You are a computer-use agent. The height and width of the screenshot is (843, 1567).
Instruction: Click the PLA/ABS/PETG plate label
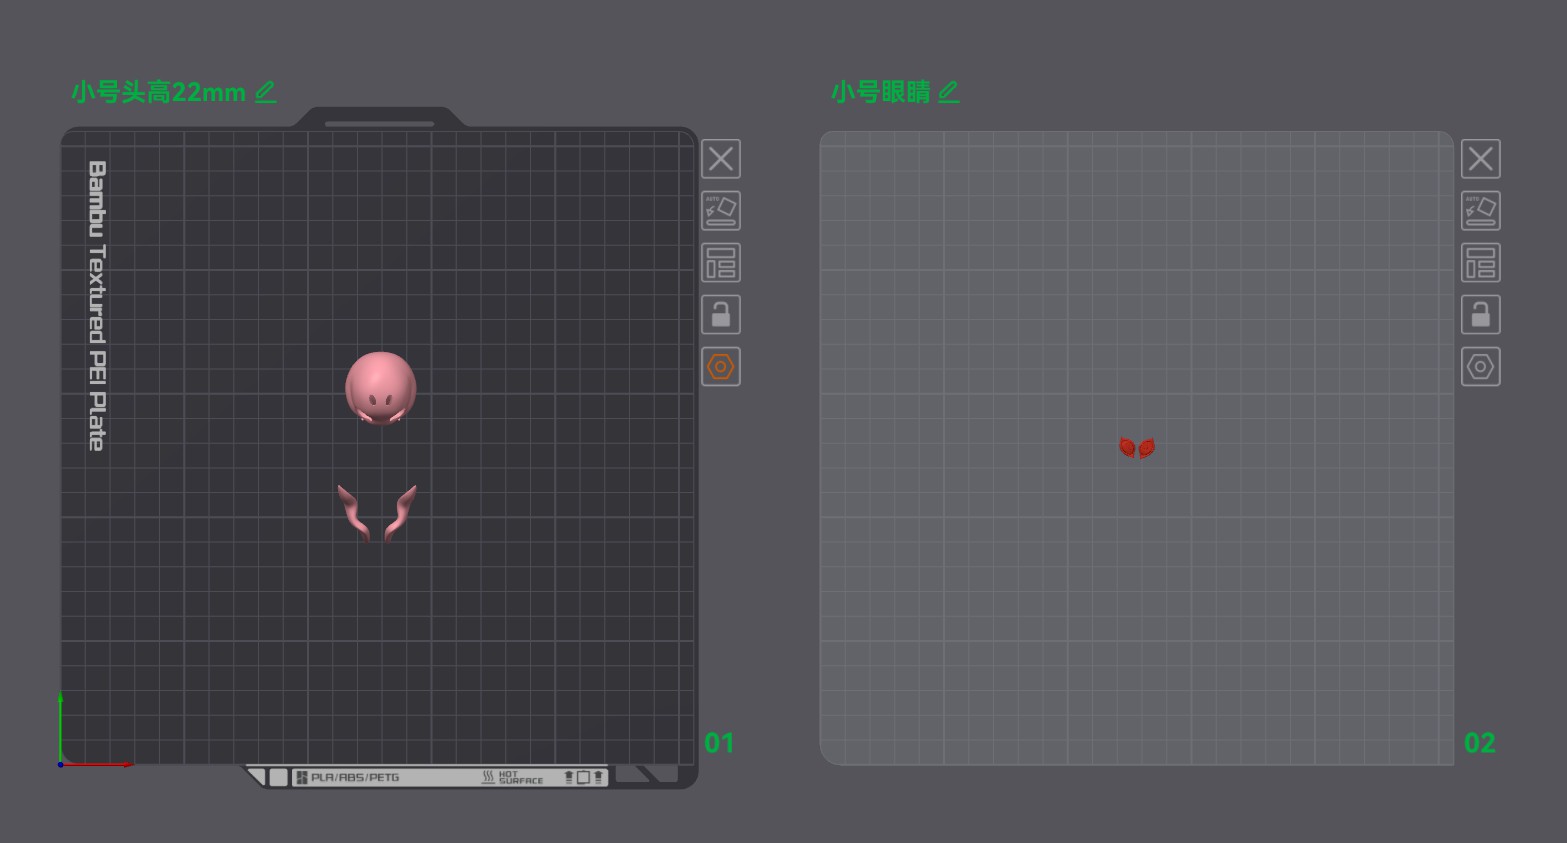point(355,777)
